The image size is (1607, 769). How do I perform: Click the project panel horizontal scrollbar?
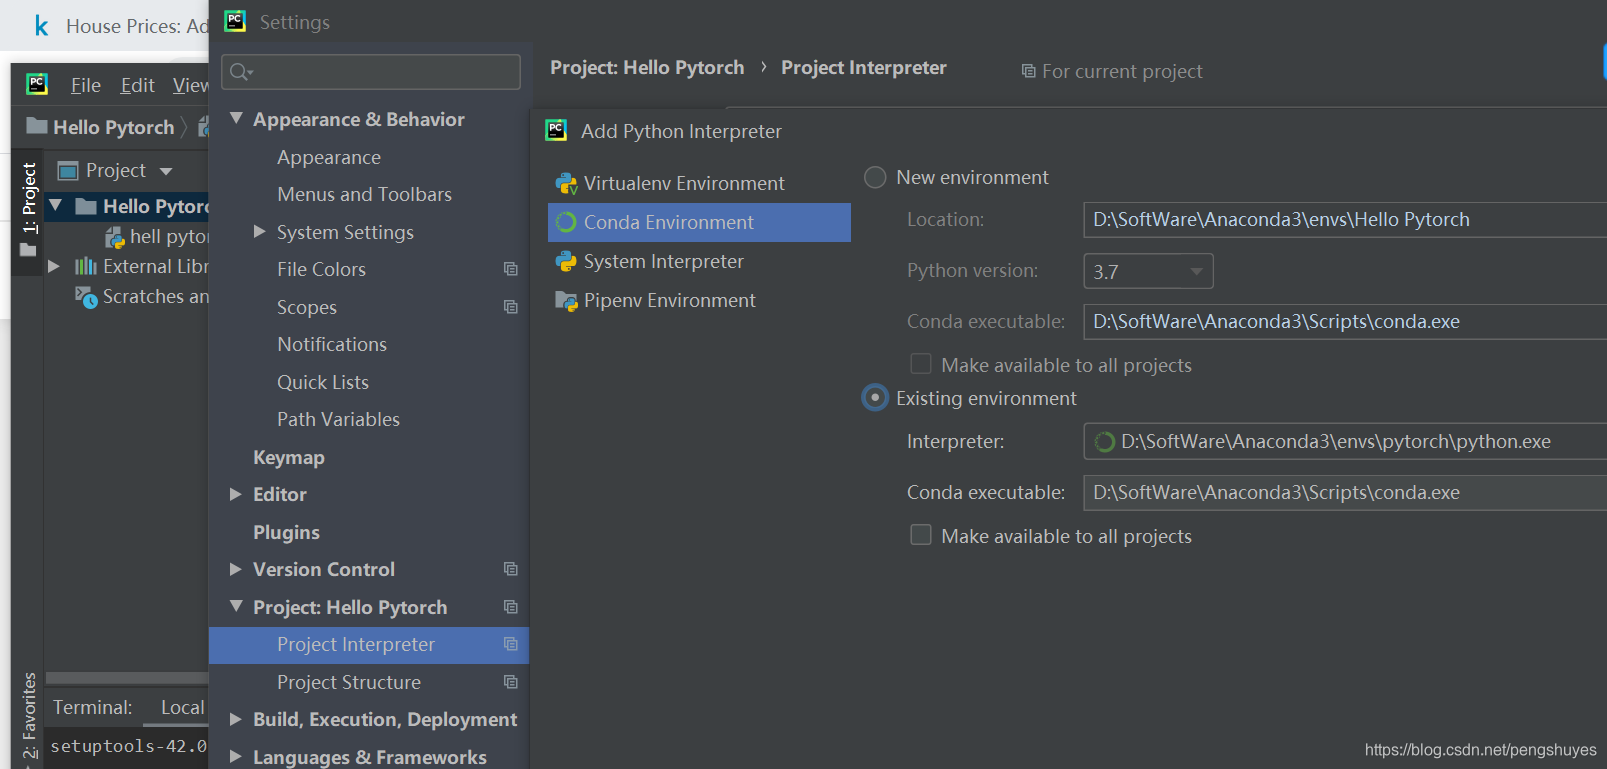point(127,678)
